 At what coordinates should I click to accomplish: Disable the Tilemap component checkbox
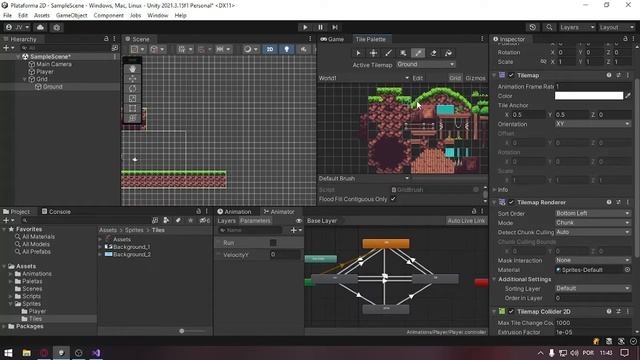click(511, 75)
